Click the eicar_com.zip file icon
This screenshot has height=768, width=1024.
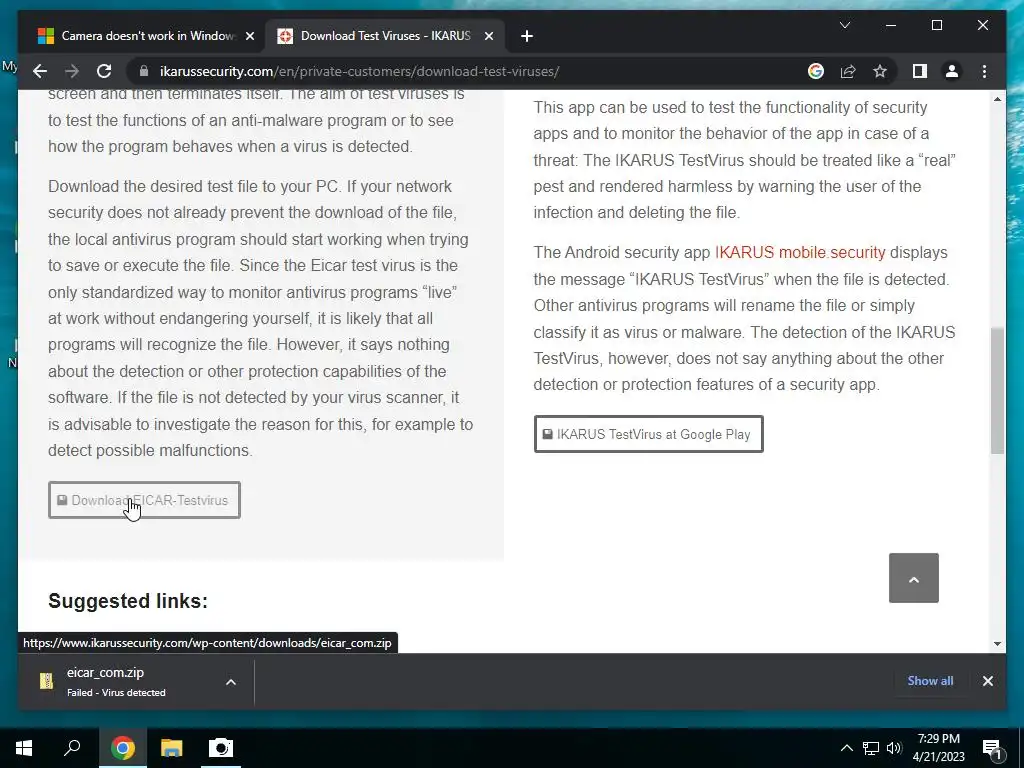46,681
